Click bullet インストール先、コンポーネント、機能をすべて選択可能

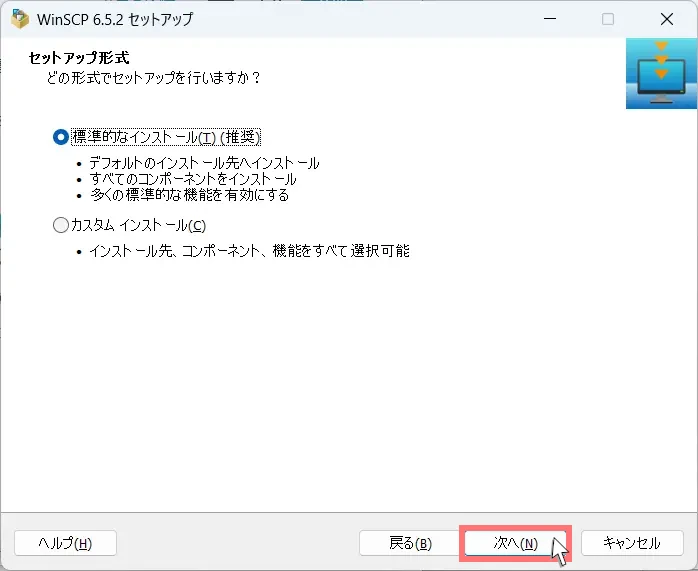[x=249, y=251]
